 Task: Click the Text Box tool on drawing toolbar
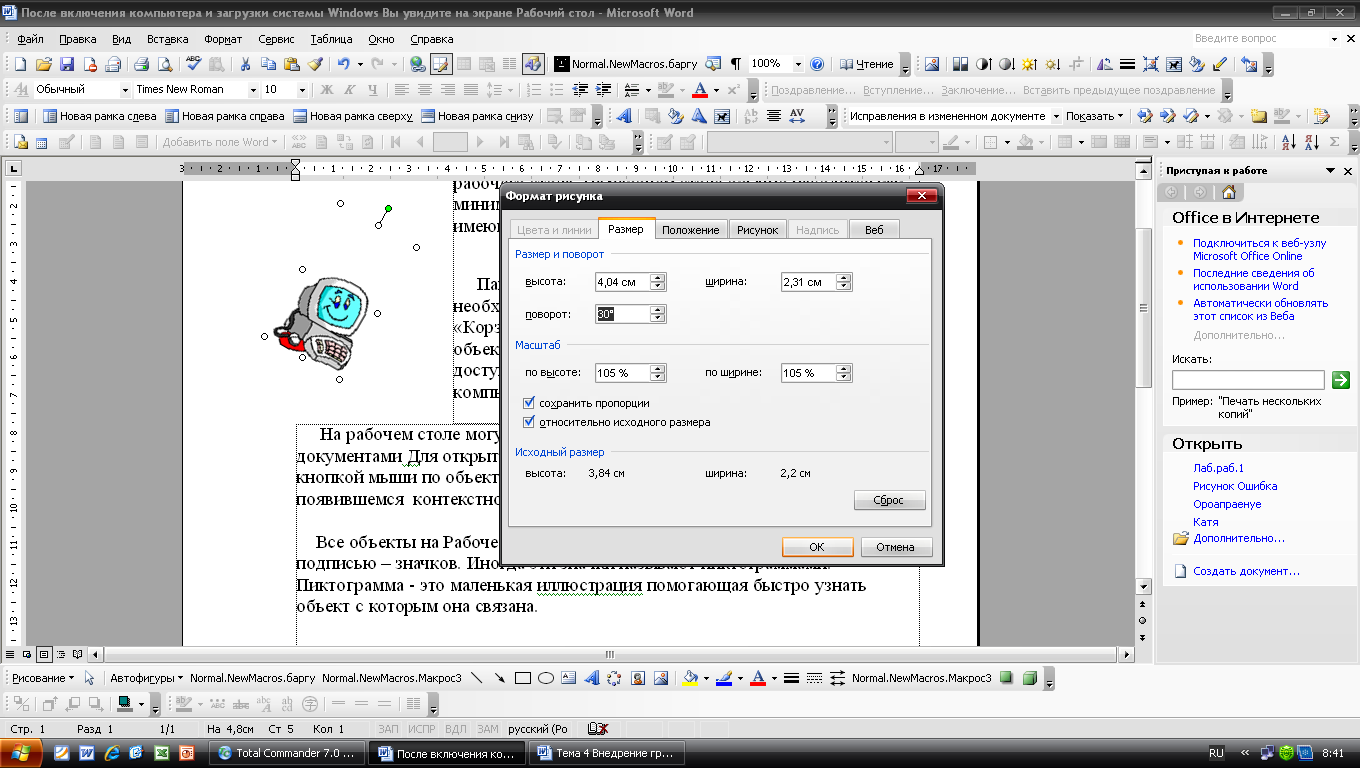(568, 678)
